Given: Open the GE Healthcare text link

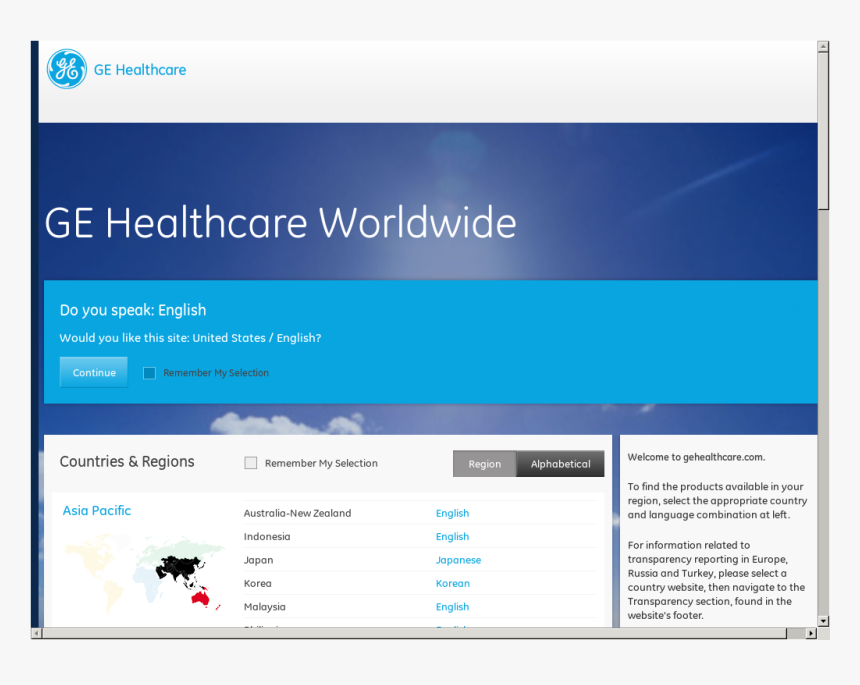Looking at the screenshot, I should tap(140, 70).
